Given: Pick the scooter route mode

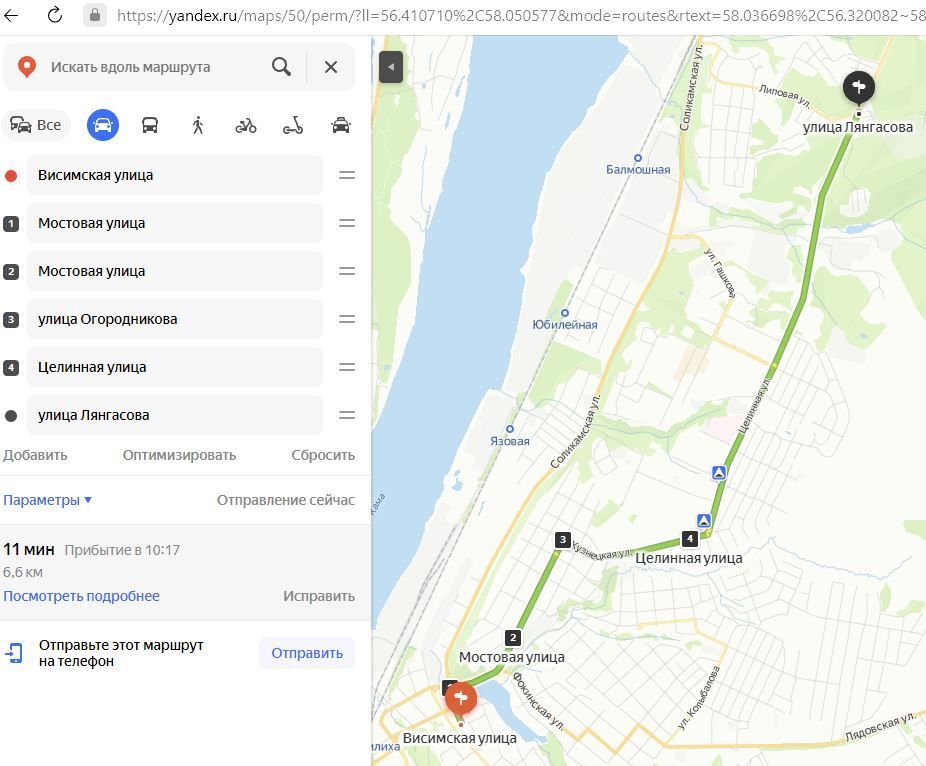Looking at the screenshot, I should 293,125.
